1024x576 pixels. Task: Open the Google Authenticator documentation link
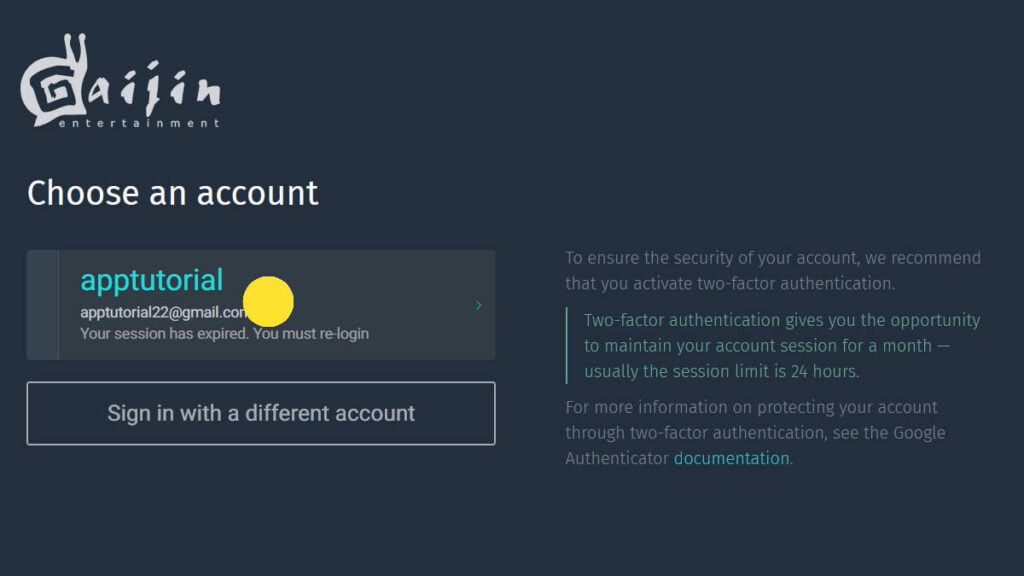pyautogui.click(x=731, y=459)
